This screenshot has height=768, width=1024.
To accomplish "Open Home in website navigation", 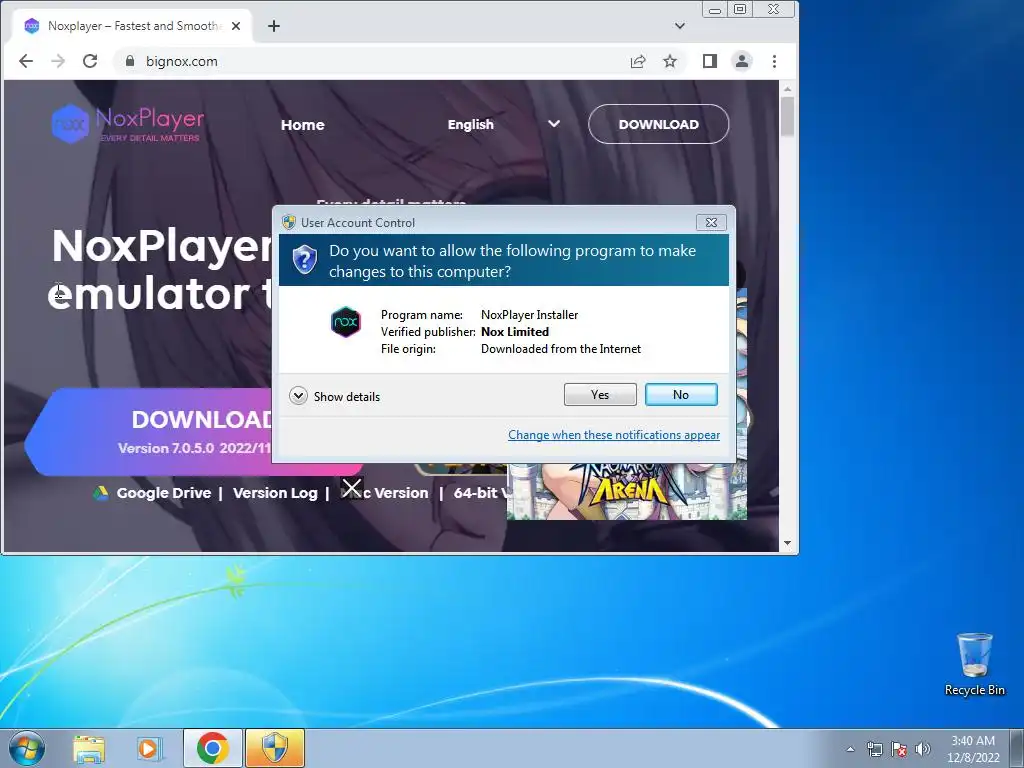I will coord(302,125).
